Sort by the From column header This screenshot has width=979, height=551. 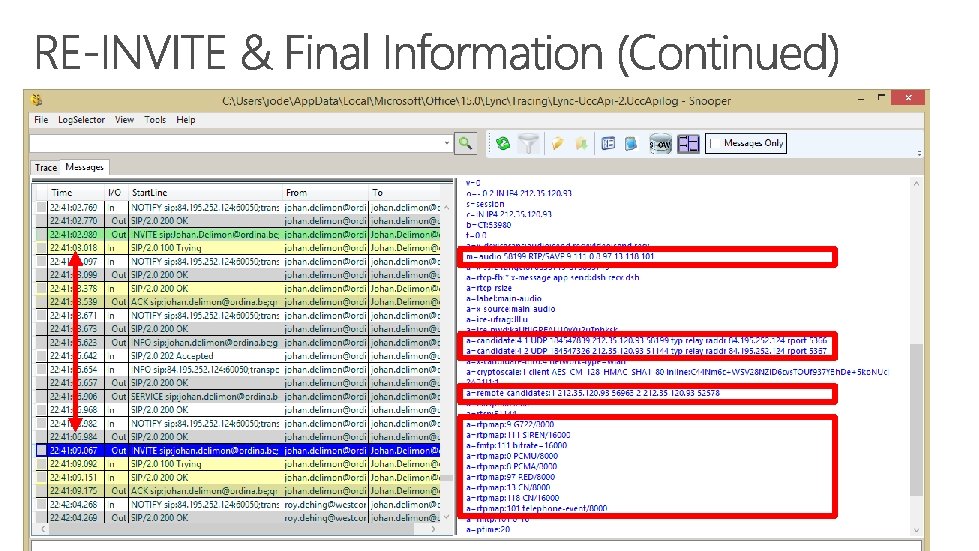point(326,193)
